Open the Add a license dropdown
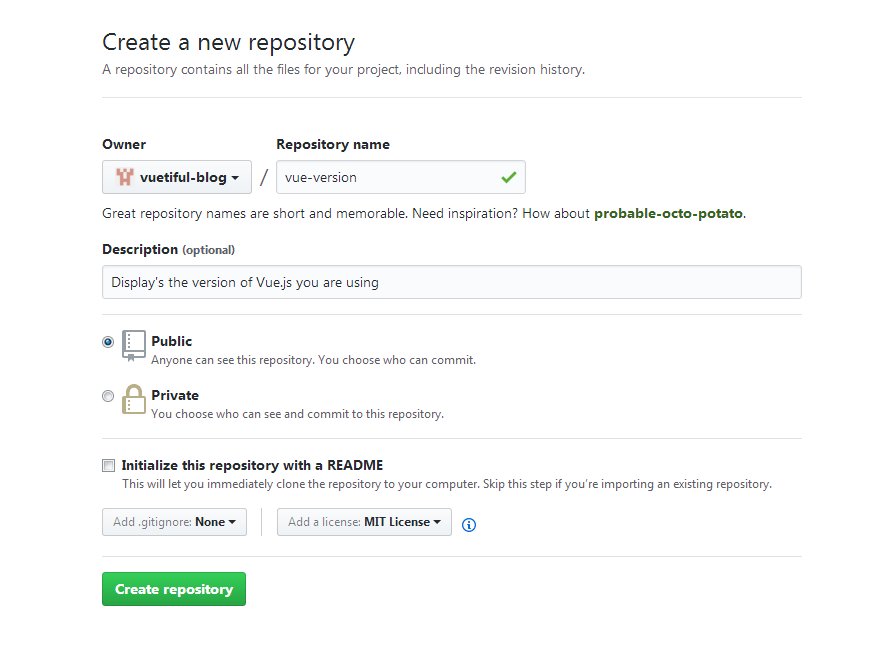Image resolution: width=896 pixels, height=645 pixels. pyautogui.click(x=364, y=522)
